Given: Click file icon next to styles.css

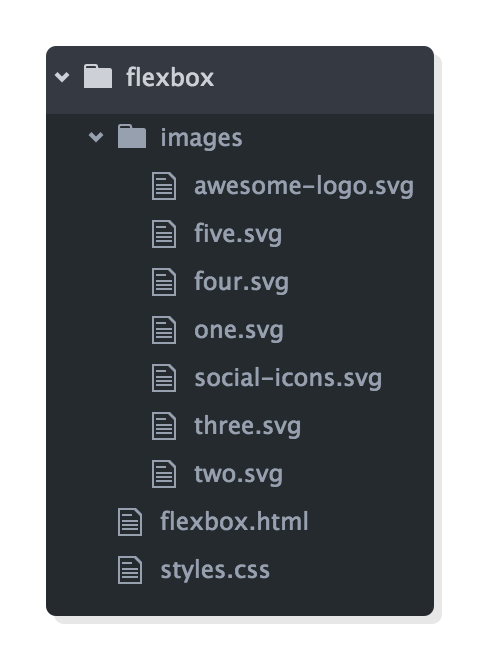Looking at the screenshot, I should coord(130,570).
